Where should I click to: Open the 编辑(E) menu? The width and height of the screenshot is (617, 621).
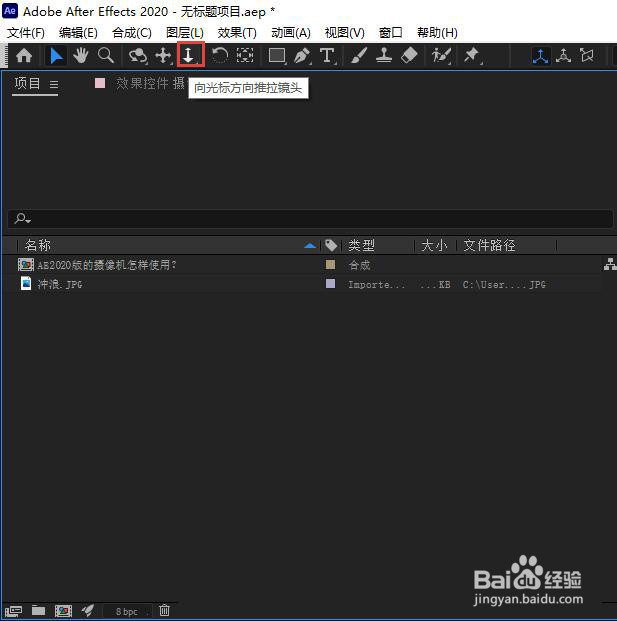[x=78, y=33]
